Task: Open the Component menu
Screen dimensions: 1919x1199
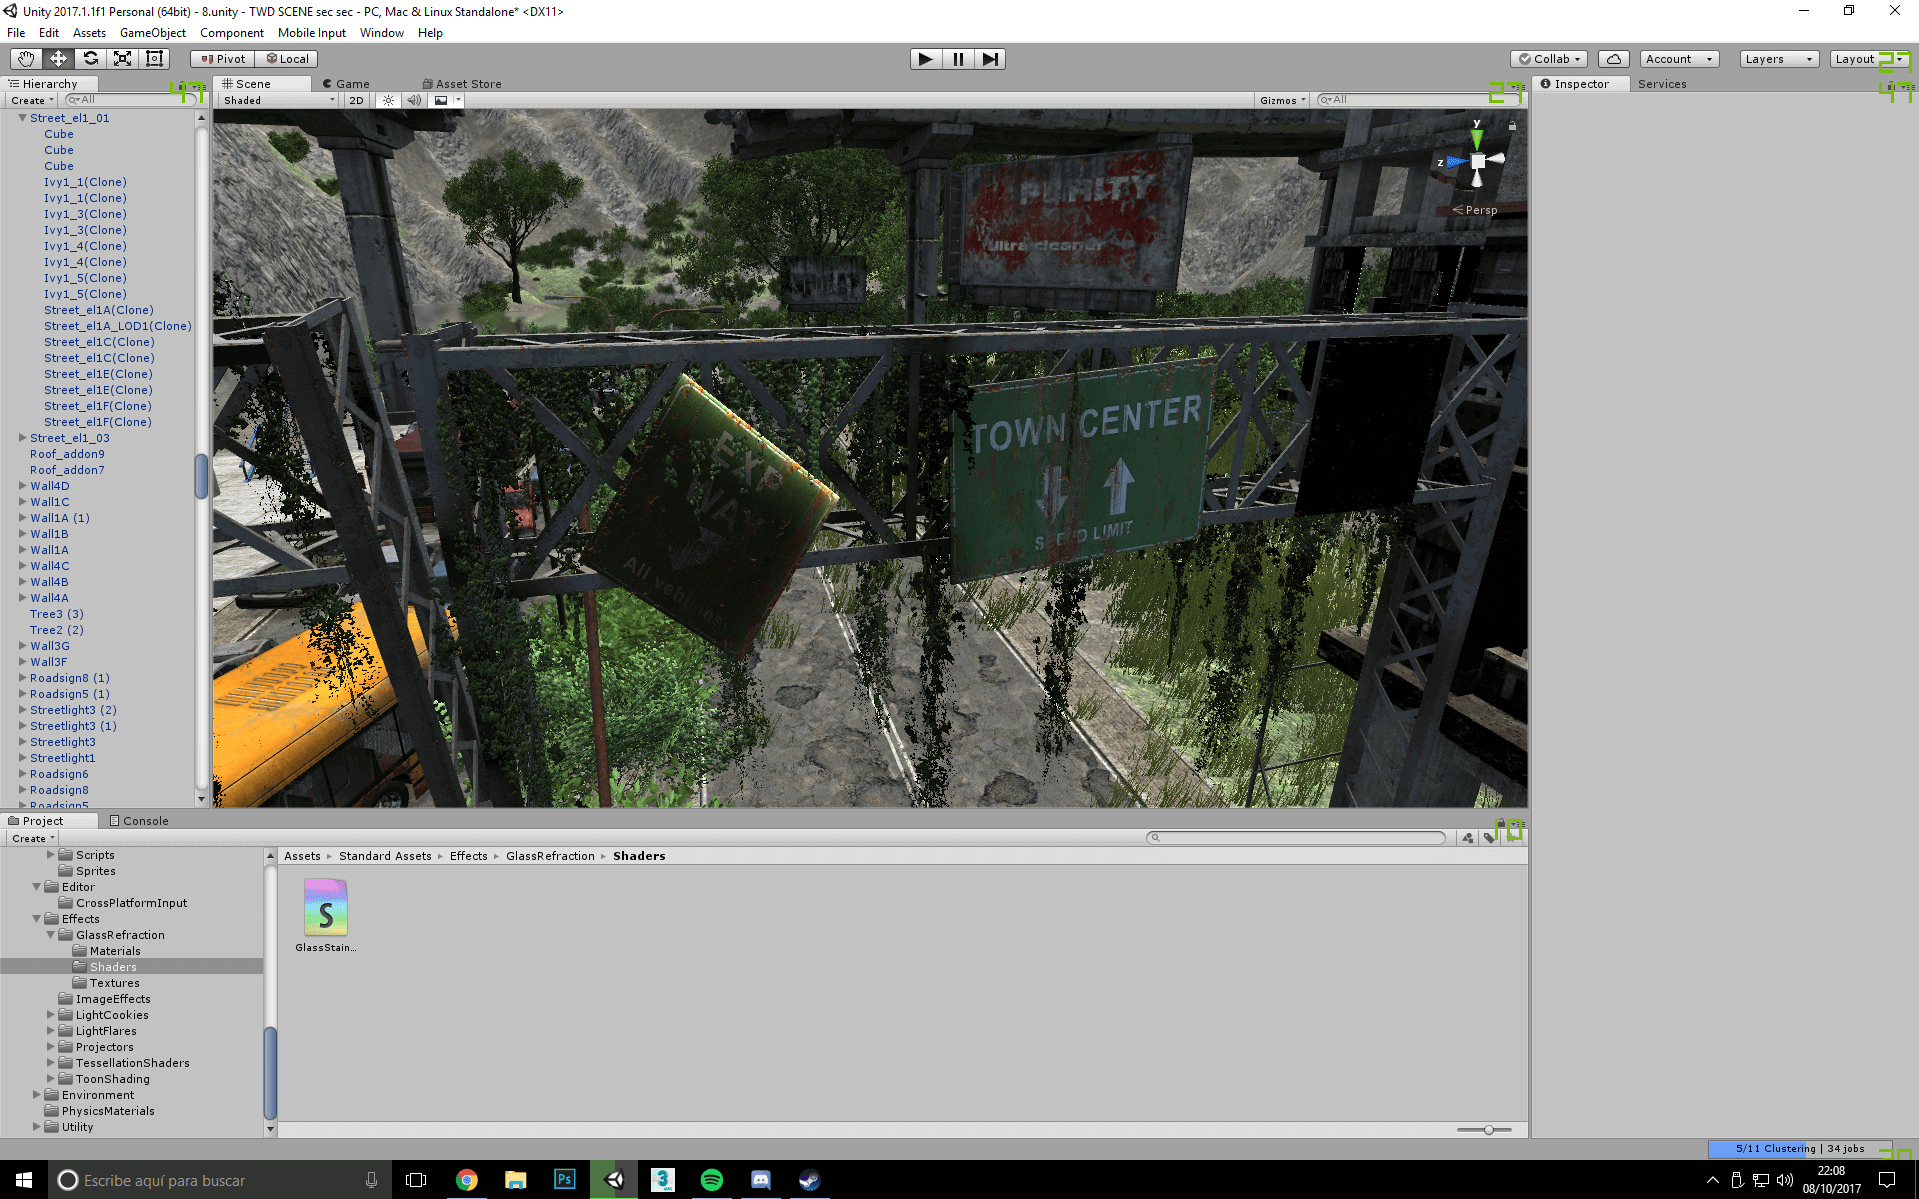Action: [x=231, y=33]
